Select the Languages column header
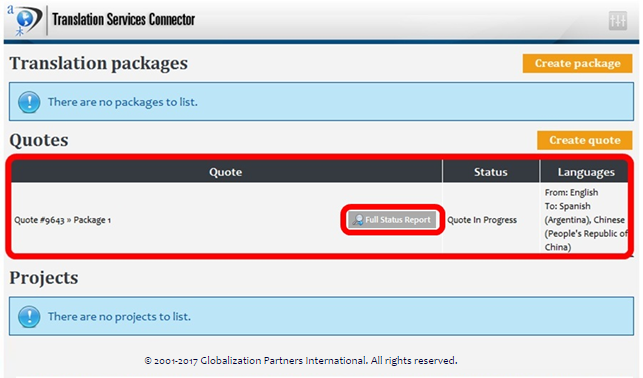The image size is (643, 378). (586, 172)
